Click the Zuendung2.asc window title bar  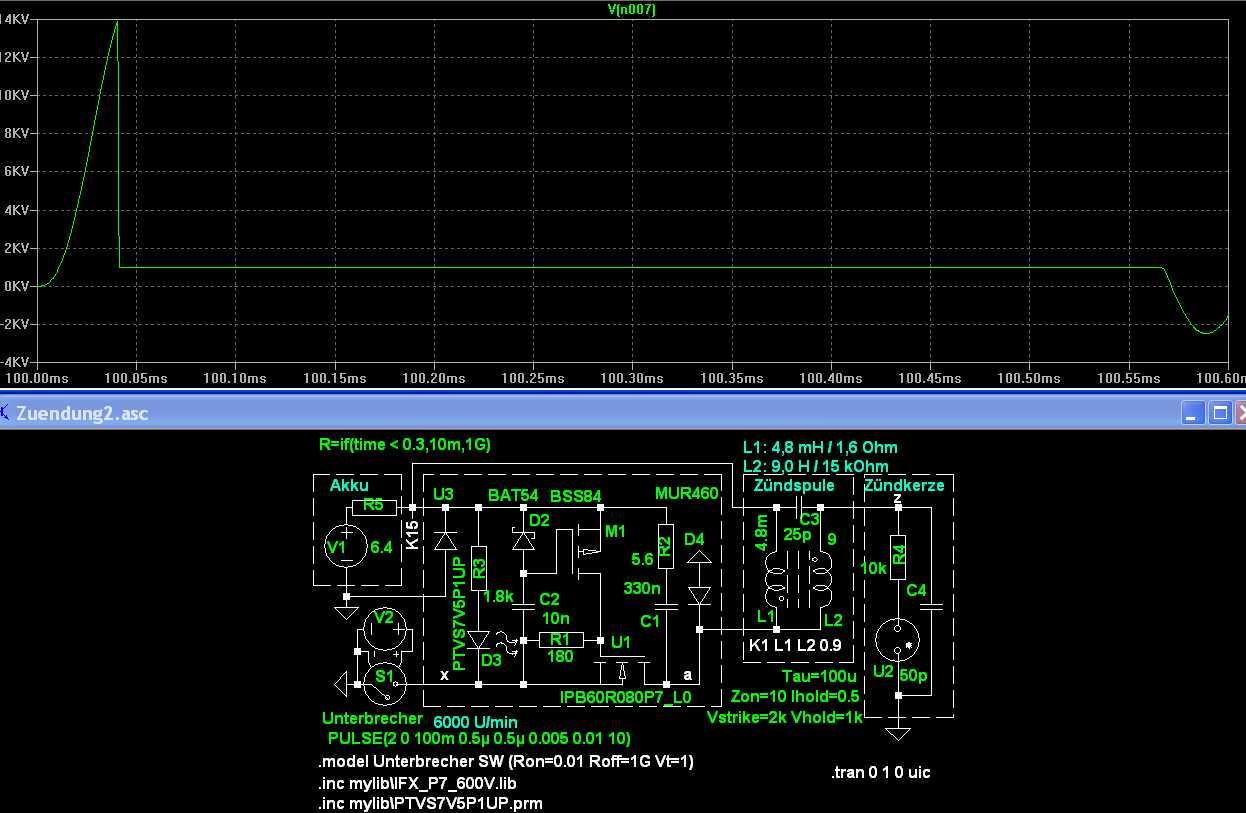click(x=600, y=413)
